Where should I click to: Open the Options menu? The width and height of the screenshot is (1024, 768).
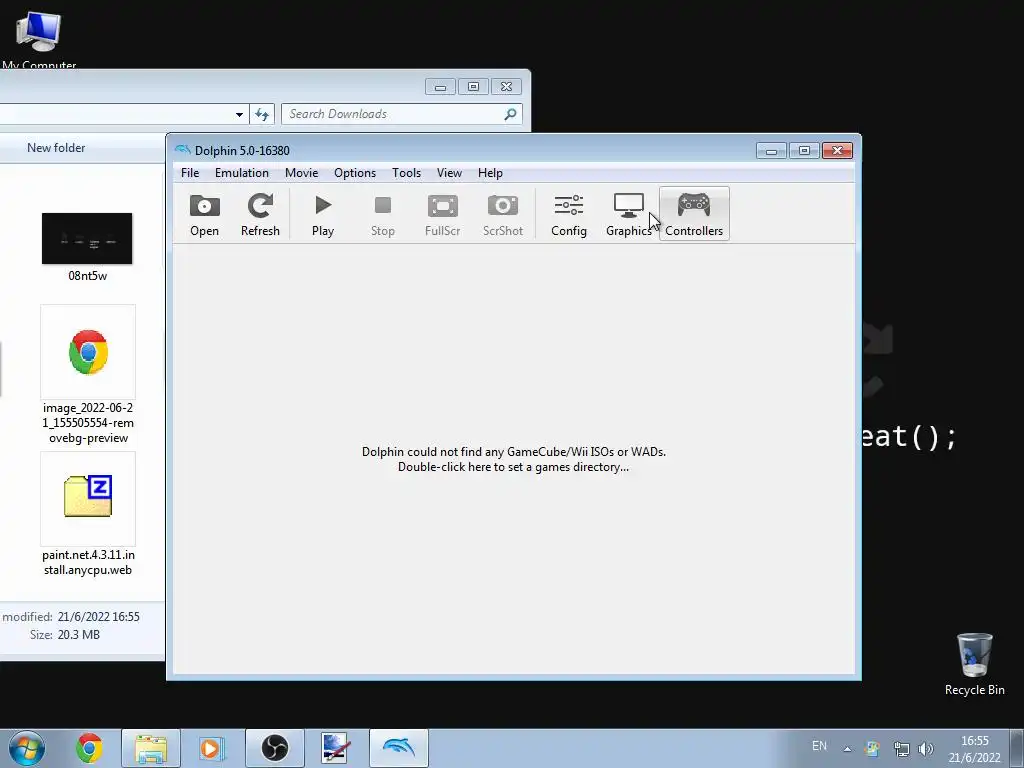pos(355,173)
